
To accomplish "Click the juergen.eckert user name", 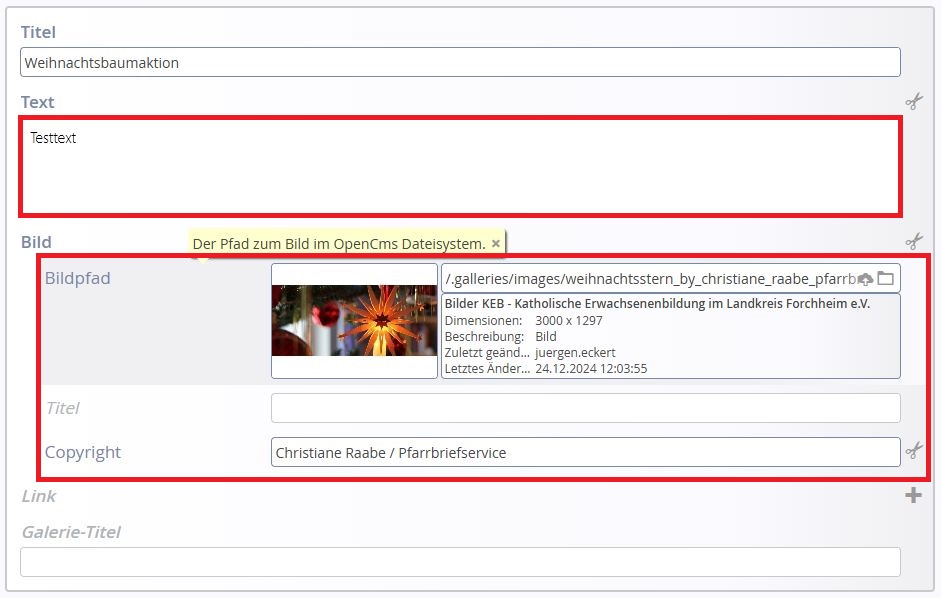I will click(x=575, y=352).
